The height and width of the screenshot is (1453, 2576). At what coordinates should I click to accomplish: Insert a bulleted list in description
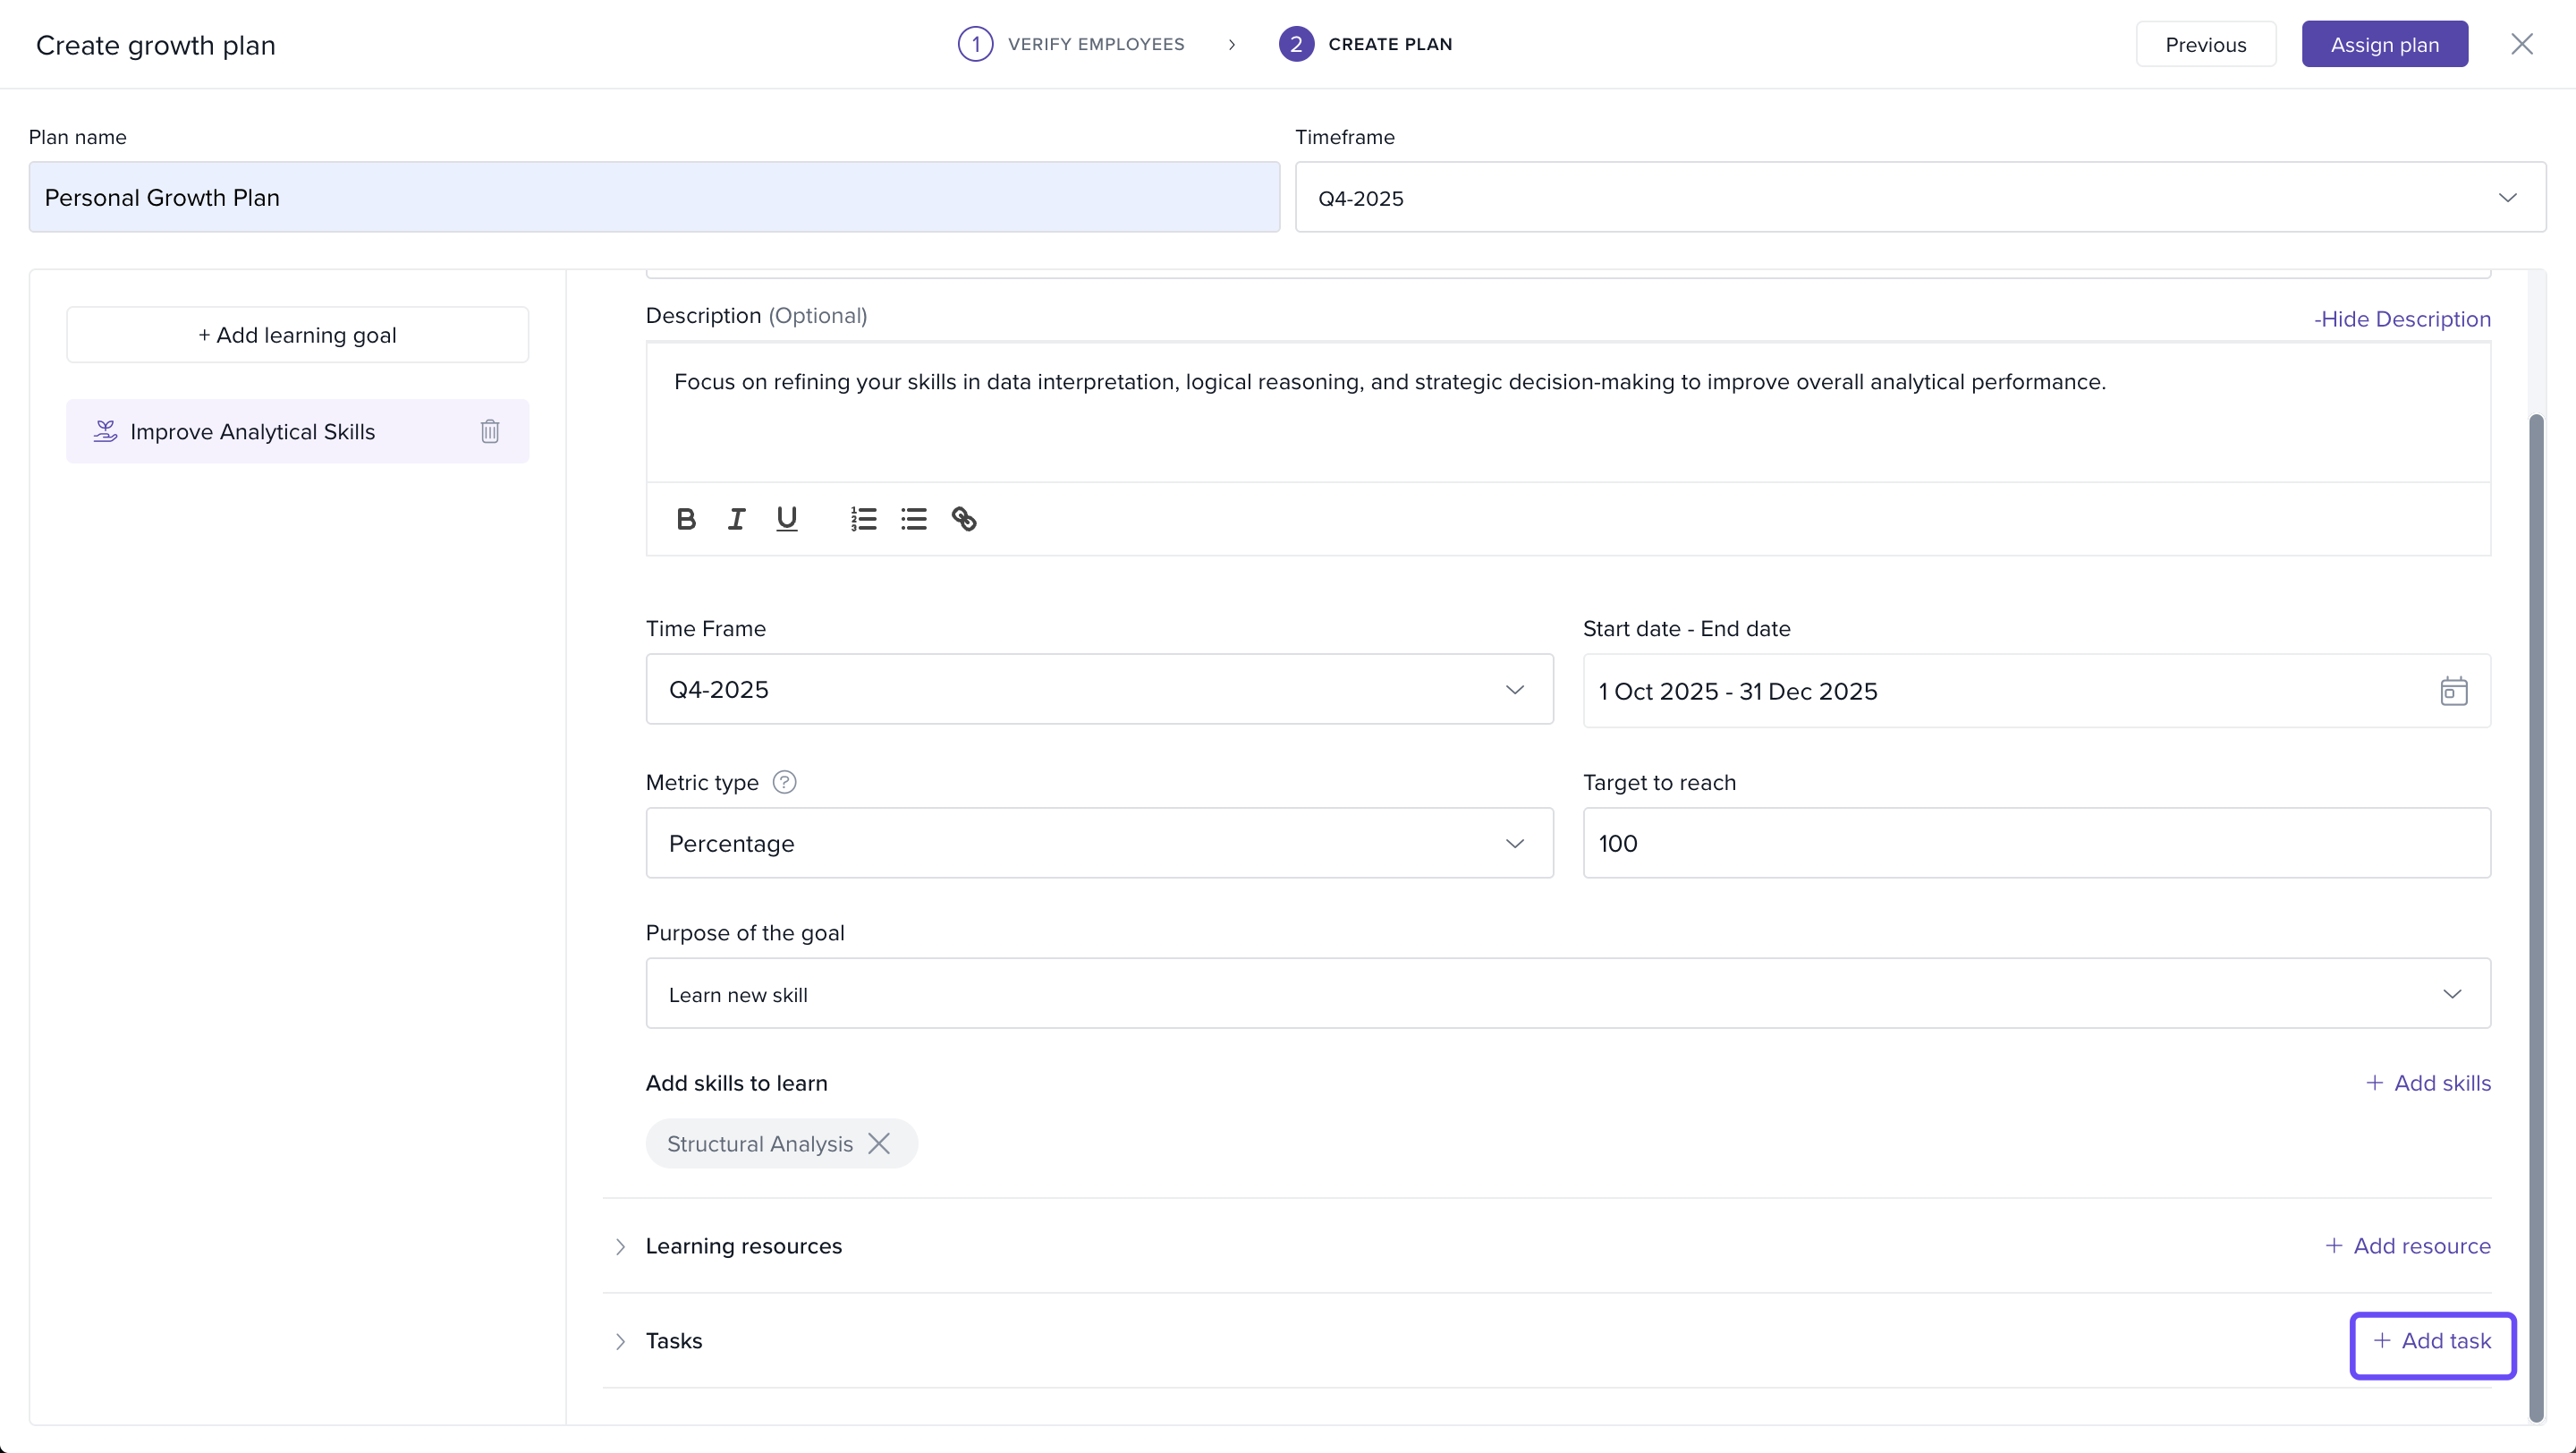(914, 519)
